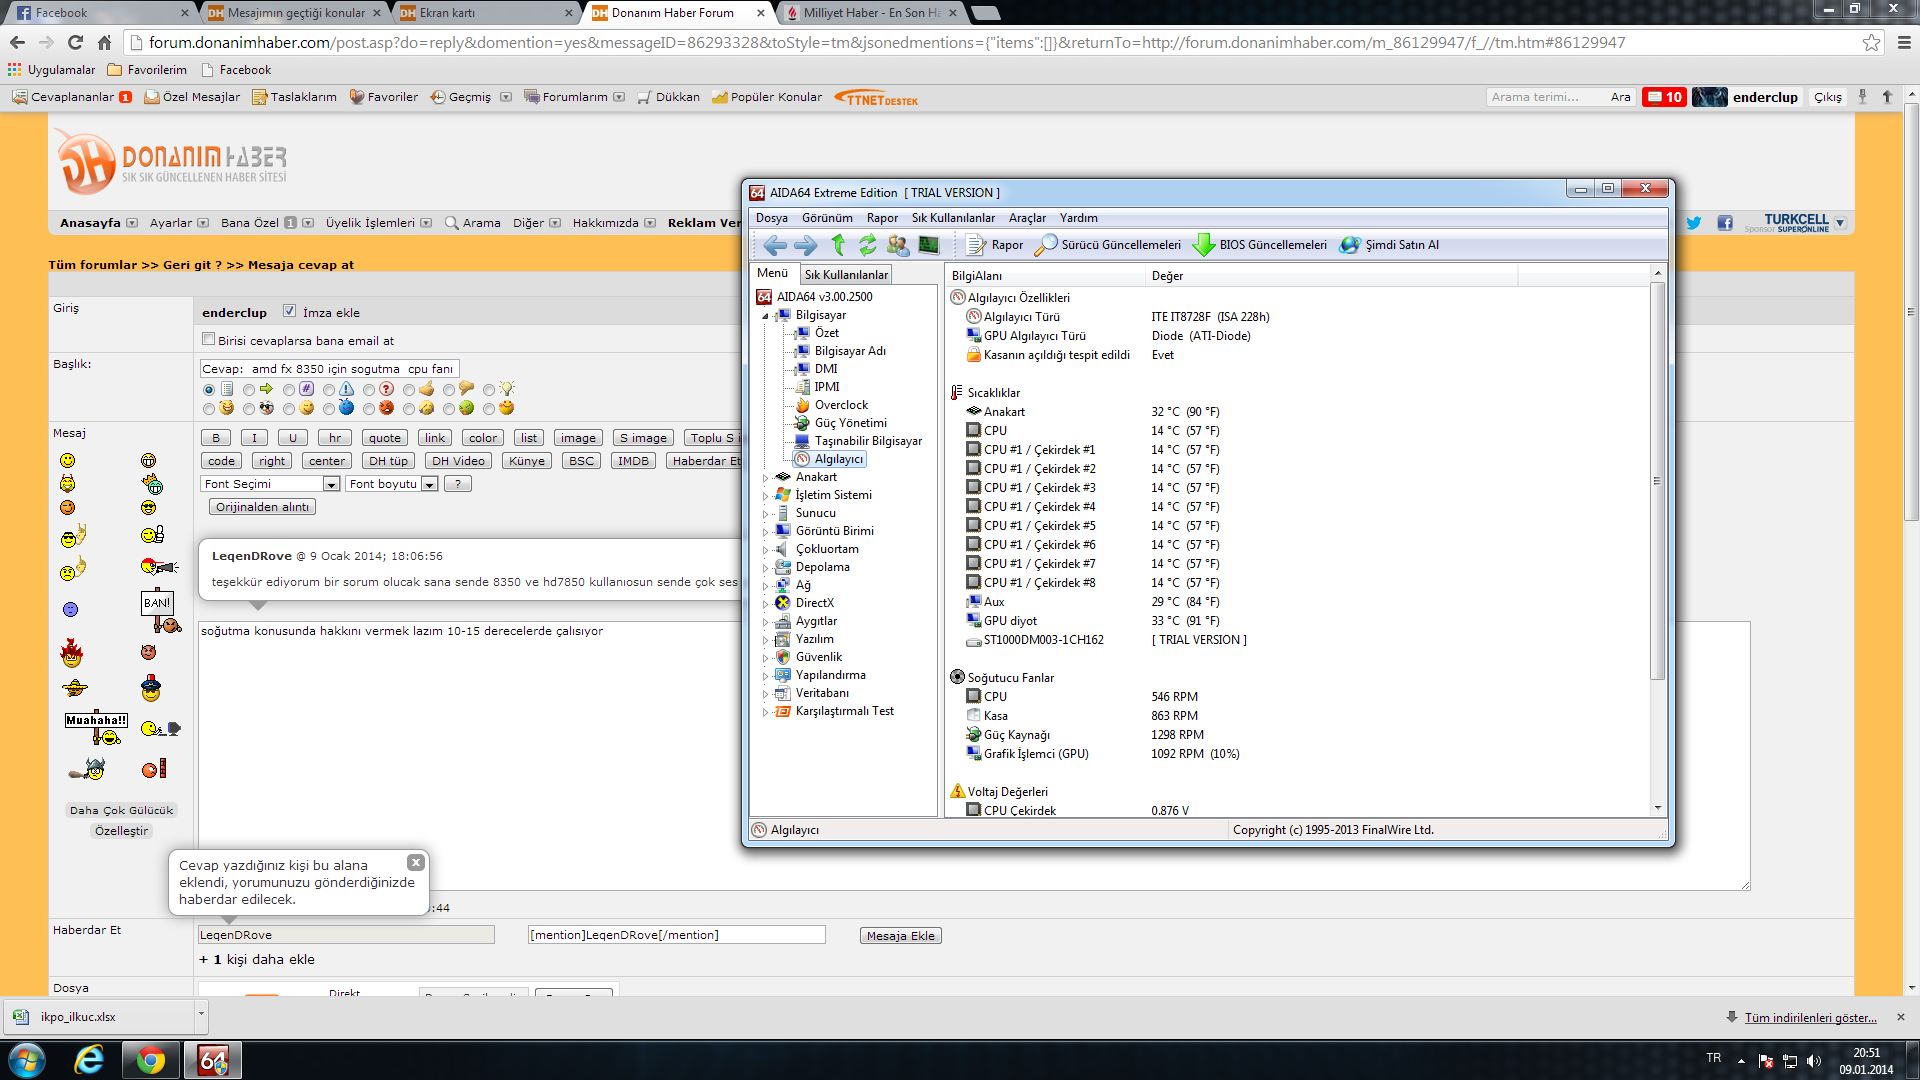Viewport: 1920px width, 1080px height.
Task: Switch to the Ekran kartı browser tab
Action: pos(484,13)
